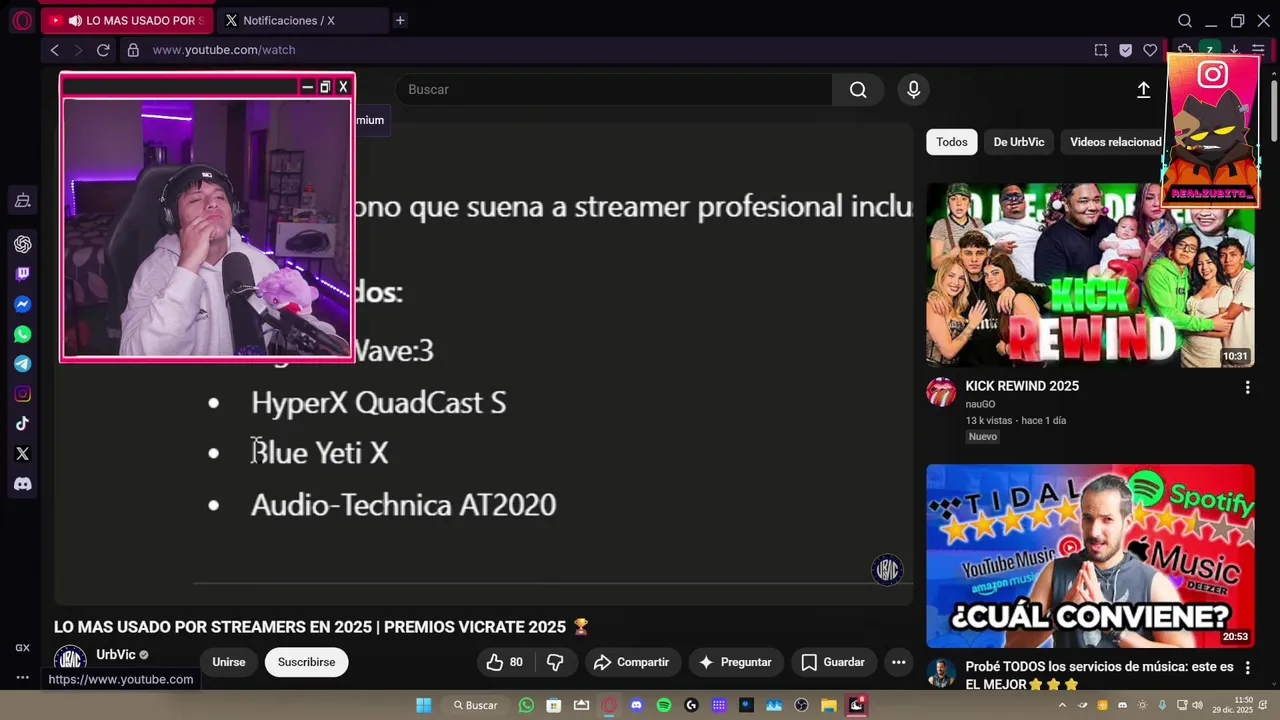Activate voice search microphone
1280x720 pixels.
913,90
